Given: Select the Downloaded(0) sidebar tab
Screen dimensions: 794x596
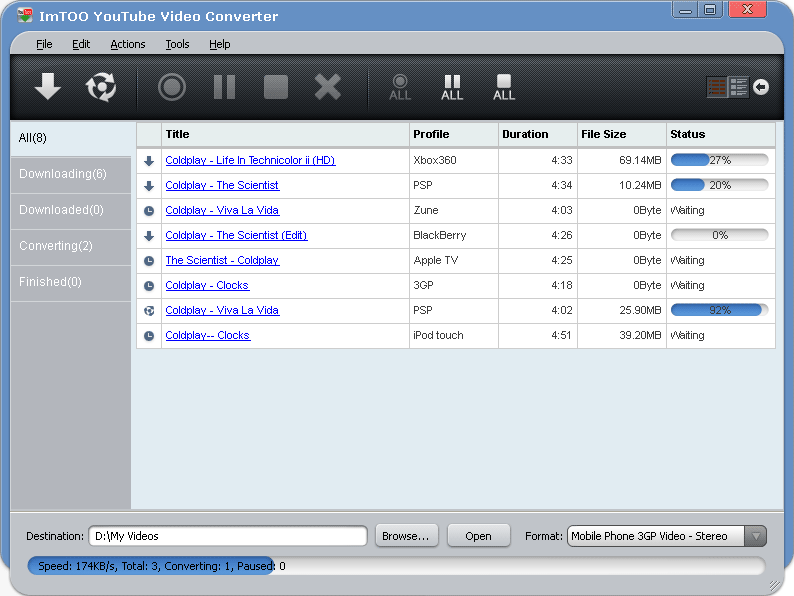Looking at the screenshot, I should tap(71, 210).
